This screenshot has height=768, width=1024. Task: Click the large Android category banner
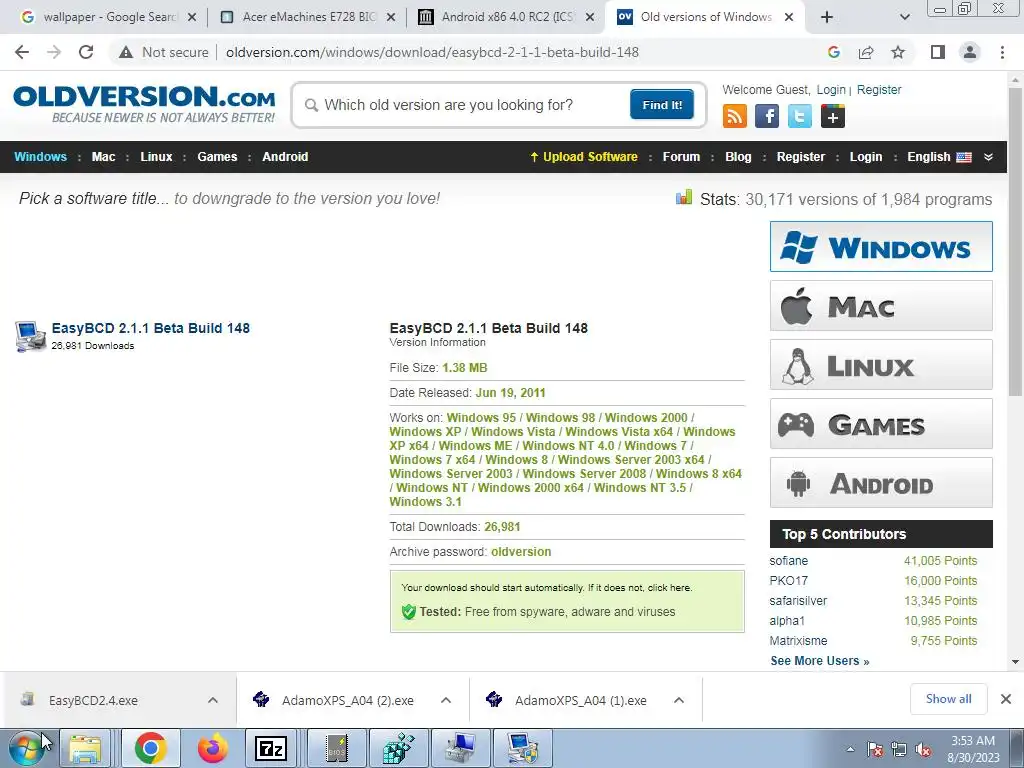click(x=881, y=483)
